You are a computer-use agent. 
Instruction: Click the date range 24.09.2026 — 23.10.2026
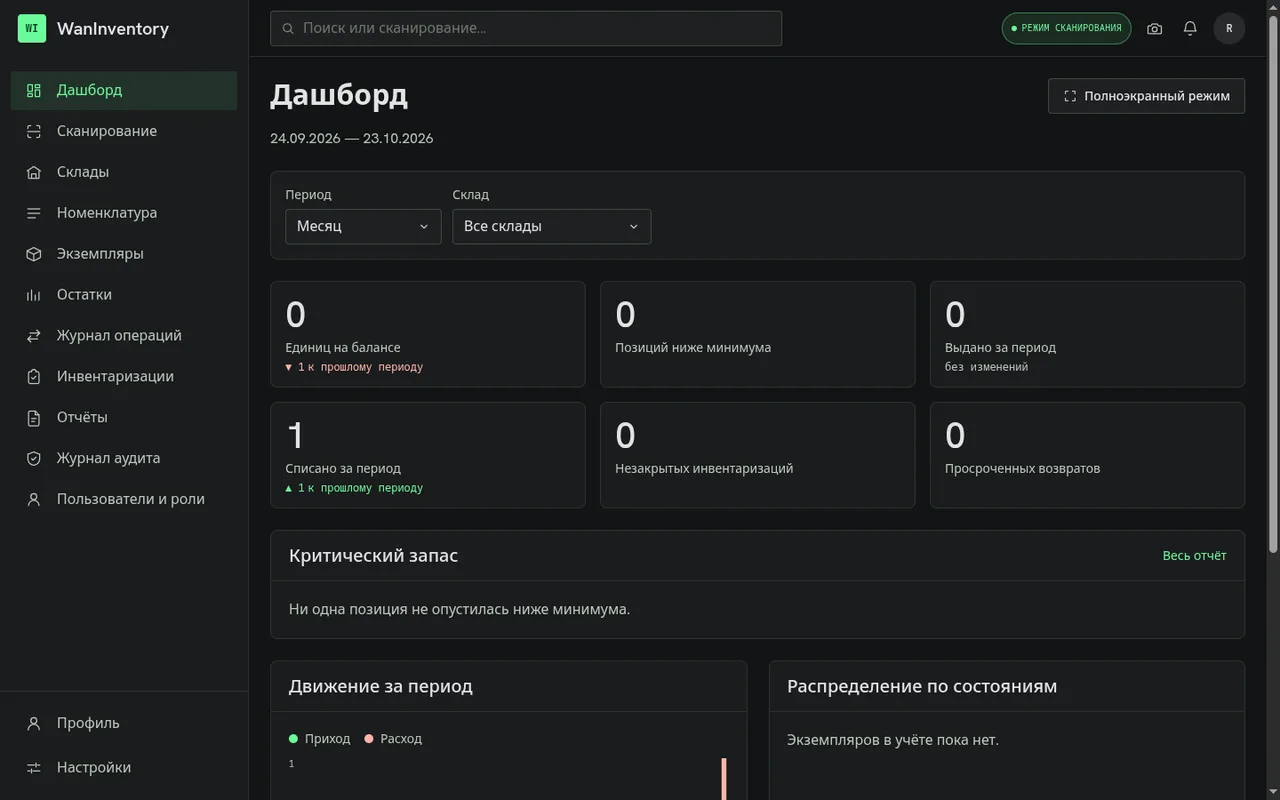point(352,139)
